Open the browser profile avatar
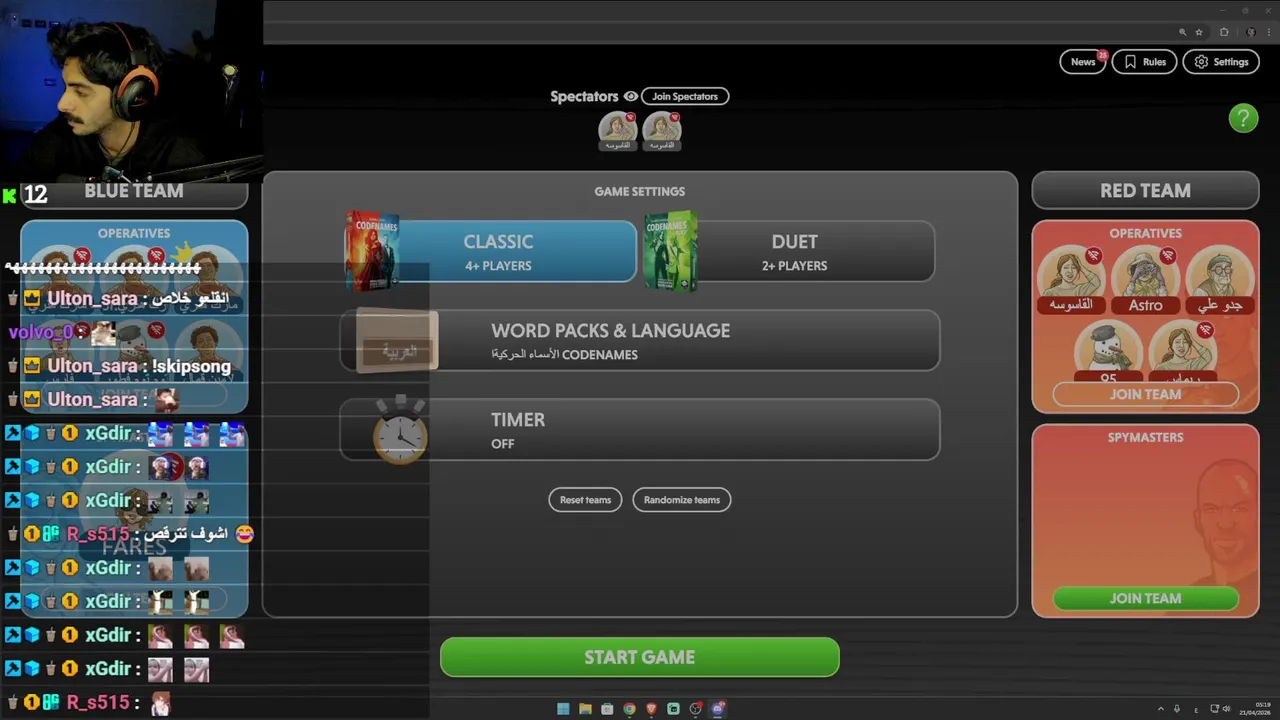Viewport: 1280px width, 720px height. coord(1251,32)
